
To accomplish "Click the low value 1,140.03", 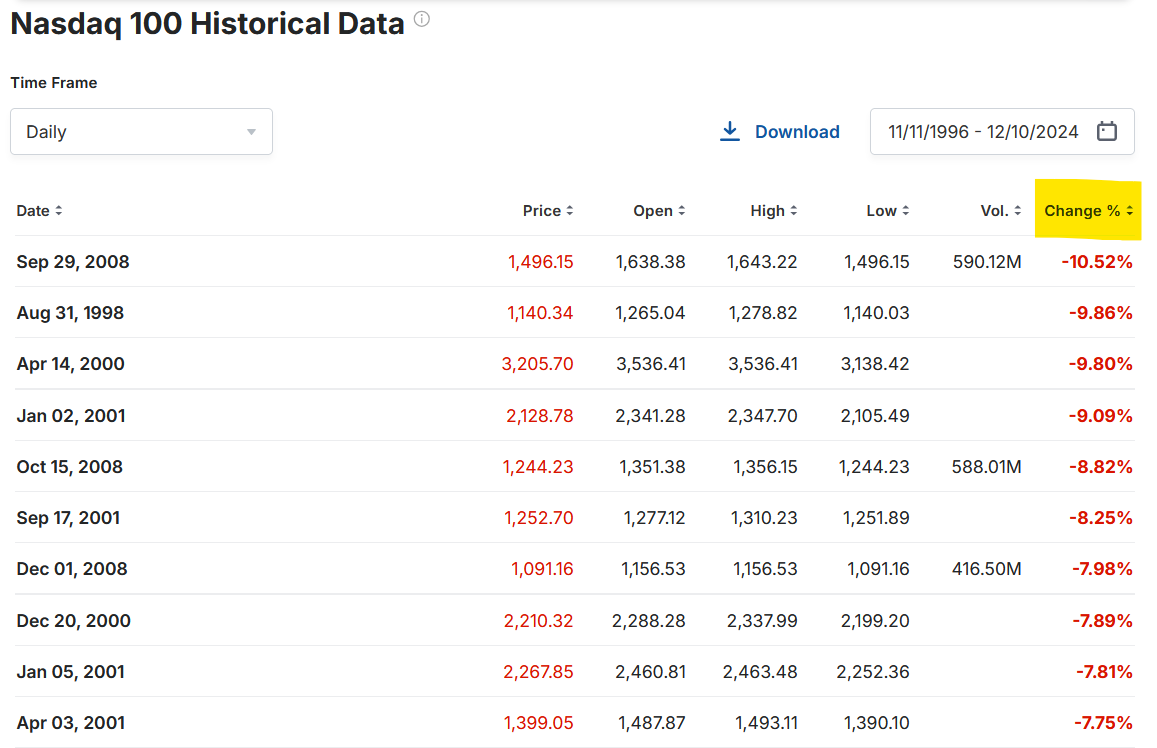I will [876, 313].
